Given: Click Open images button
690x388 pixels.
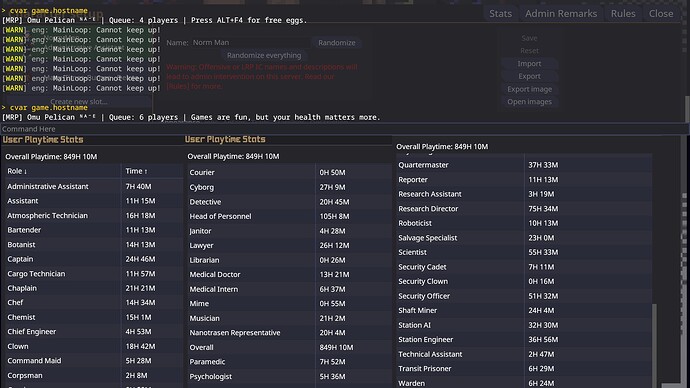Looking at the screenshot, I should pos(529,102).
